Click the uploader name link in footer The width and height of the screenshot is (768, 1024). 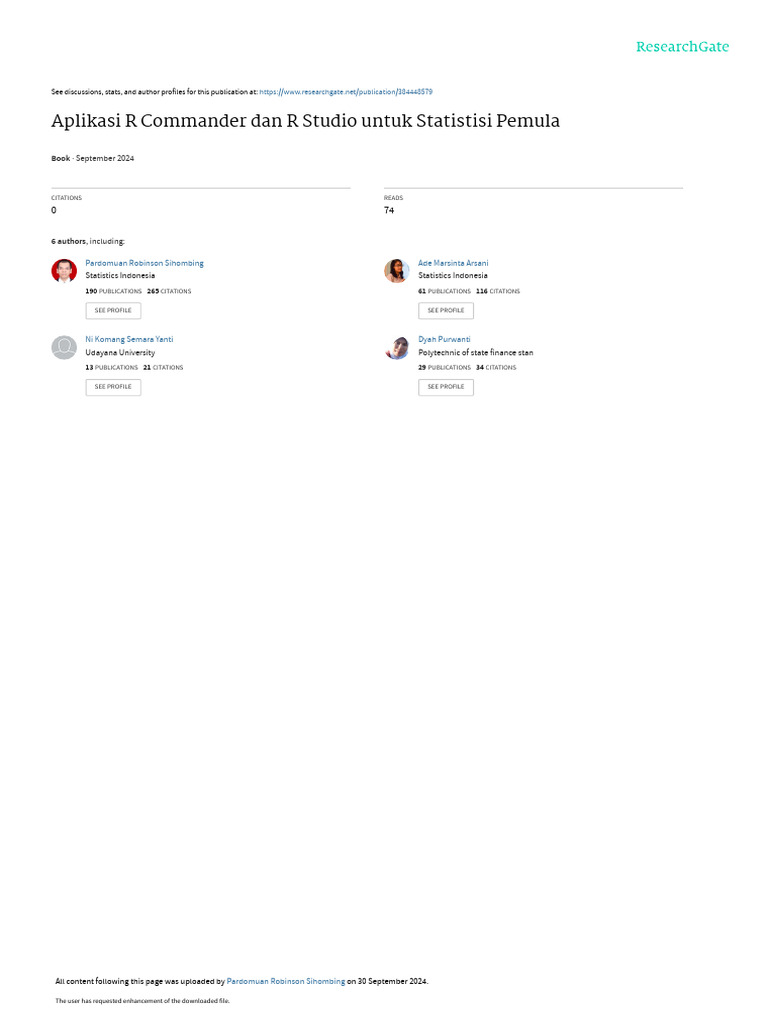coord(285,982)
